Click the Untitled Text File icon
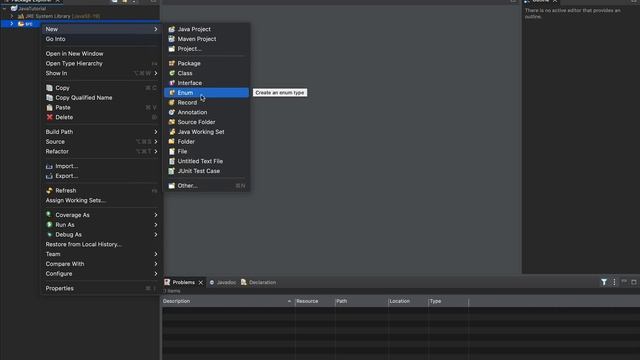 172,161
